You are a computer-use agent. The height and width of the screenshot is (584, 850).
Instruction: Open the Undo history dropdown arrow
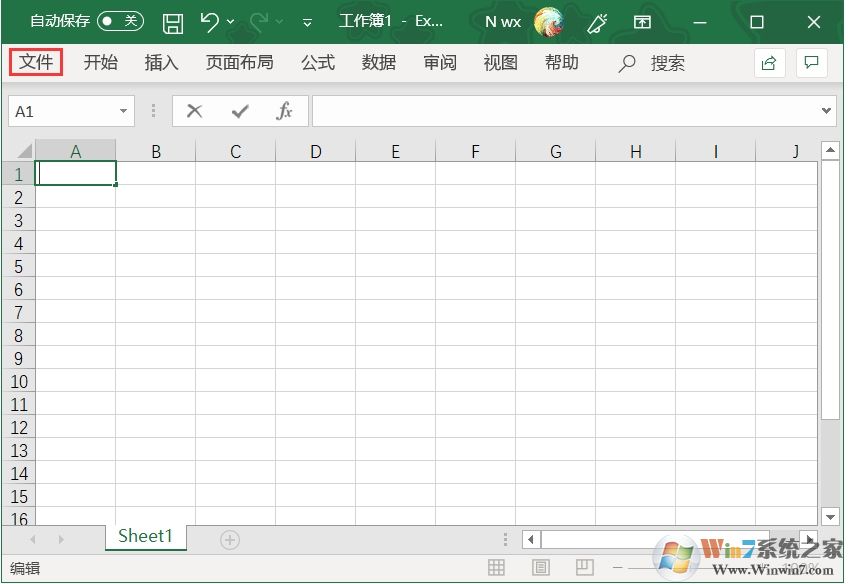click(231, 21)
